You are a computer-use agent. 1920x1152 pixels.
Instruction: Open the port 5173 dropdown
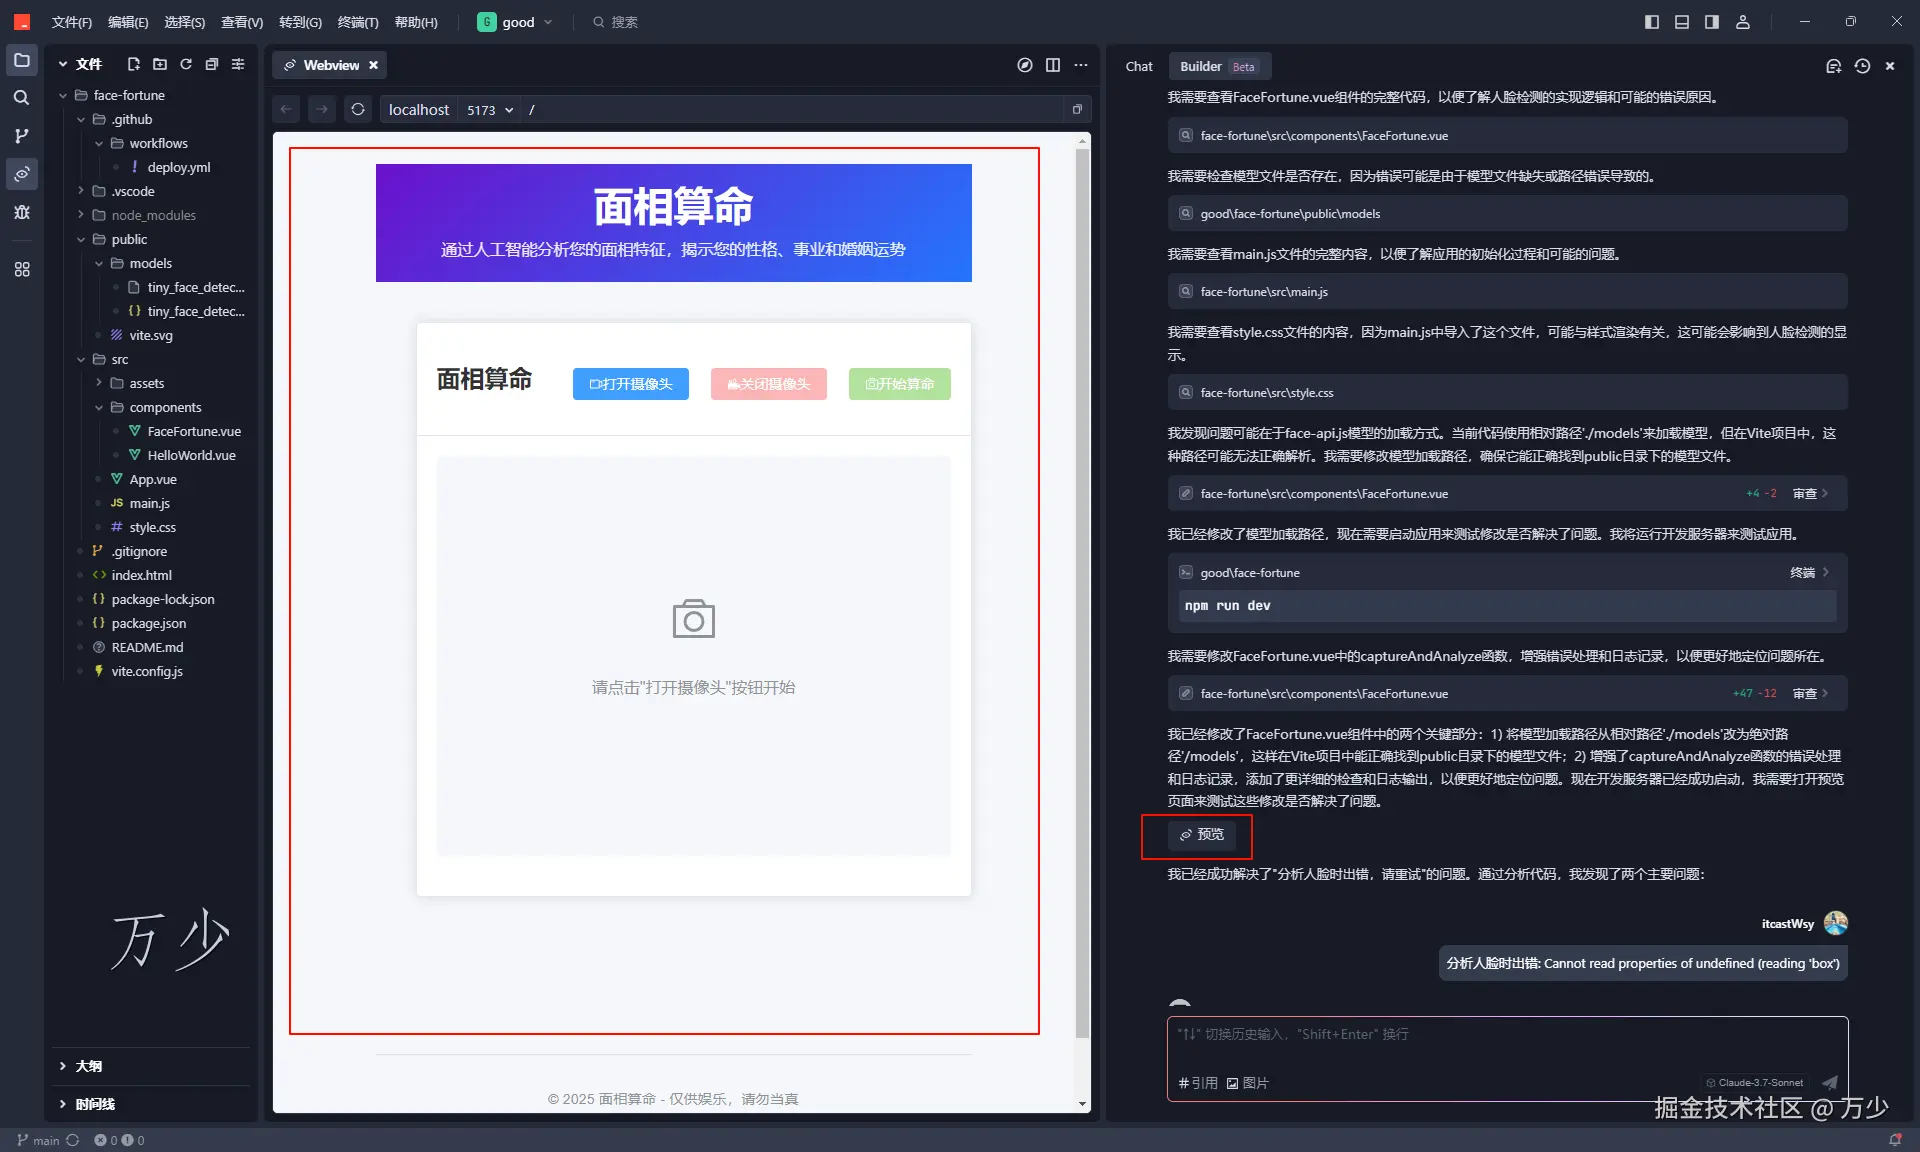490,110
